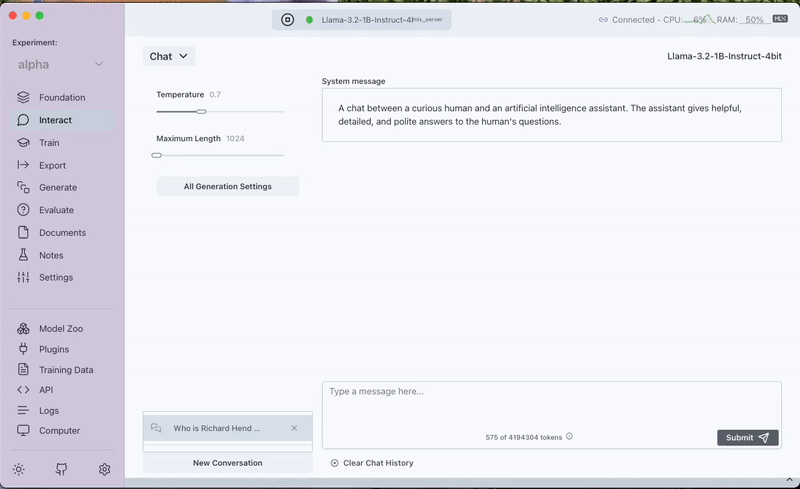The image size is (800, 489).
Task: Open the Chat mode dropdown
Action: tap(169, 57)
